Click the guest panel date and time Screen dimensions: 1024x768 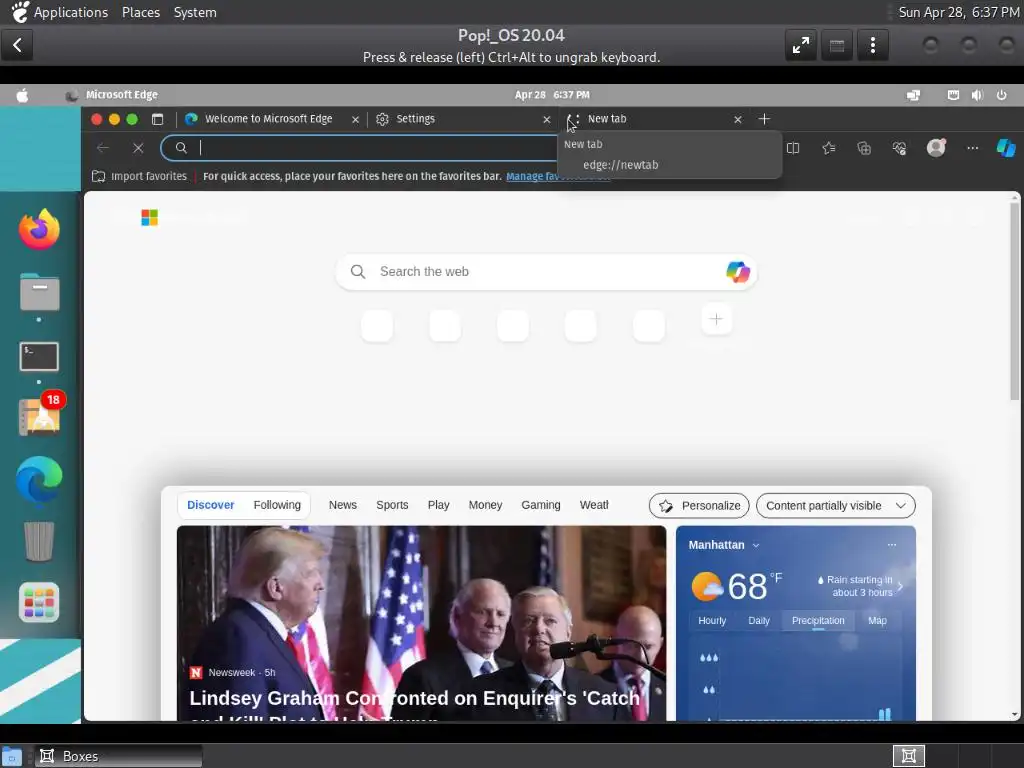552,95
